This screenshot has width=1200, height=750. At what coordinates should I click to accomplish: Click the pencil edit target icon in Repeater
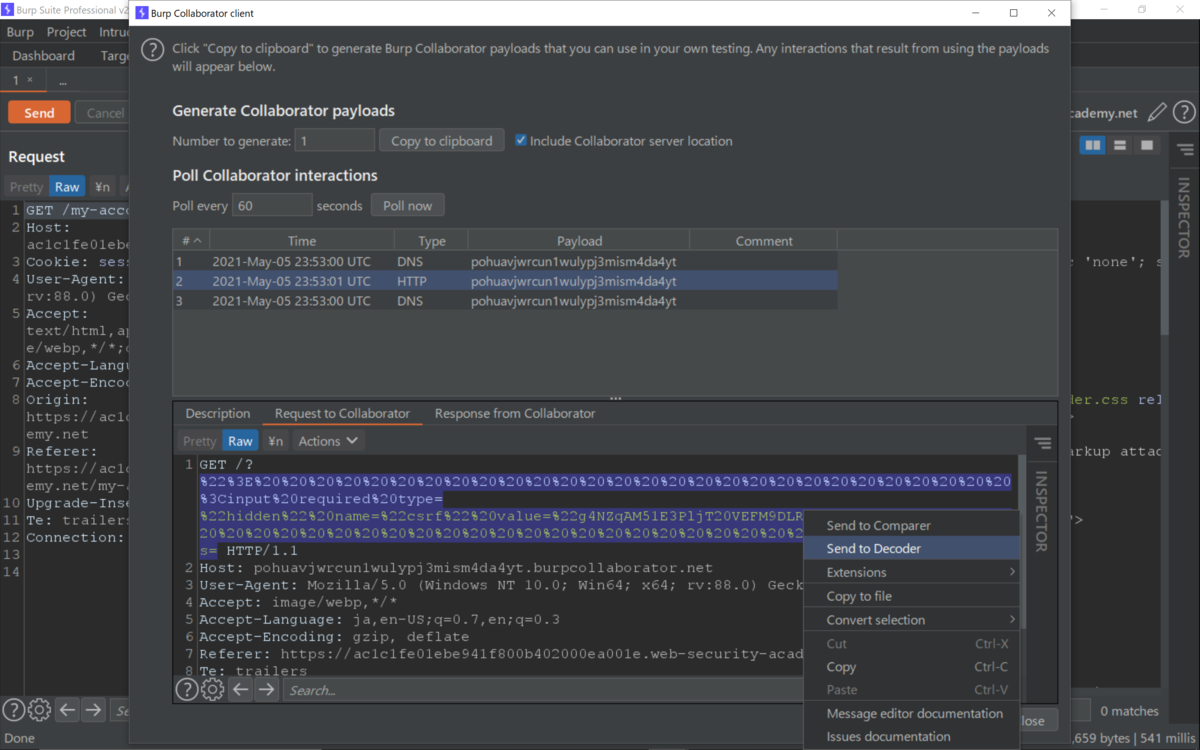pyautogui.click(x=1157, y=113)
